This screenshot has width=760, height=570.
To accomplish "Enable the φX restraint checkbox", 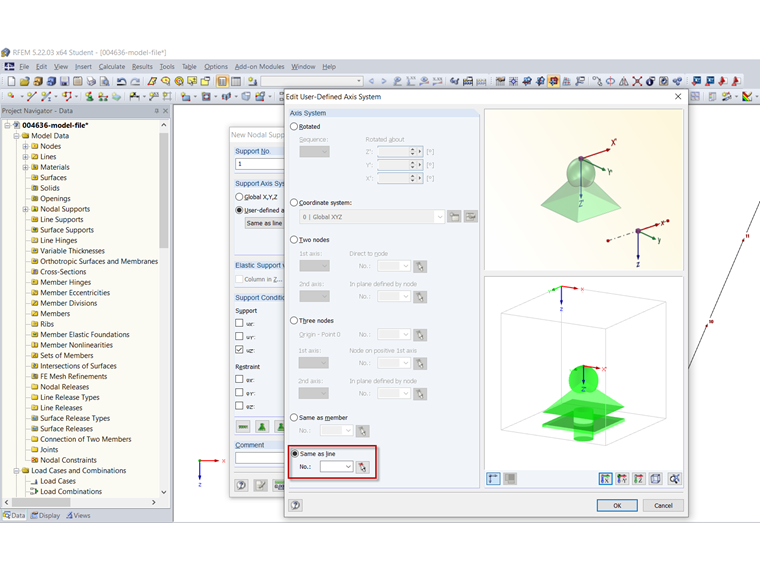I will (x=239, y=380).
